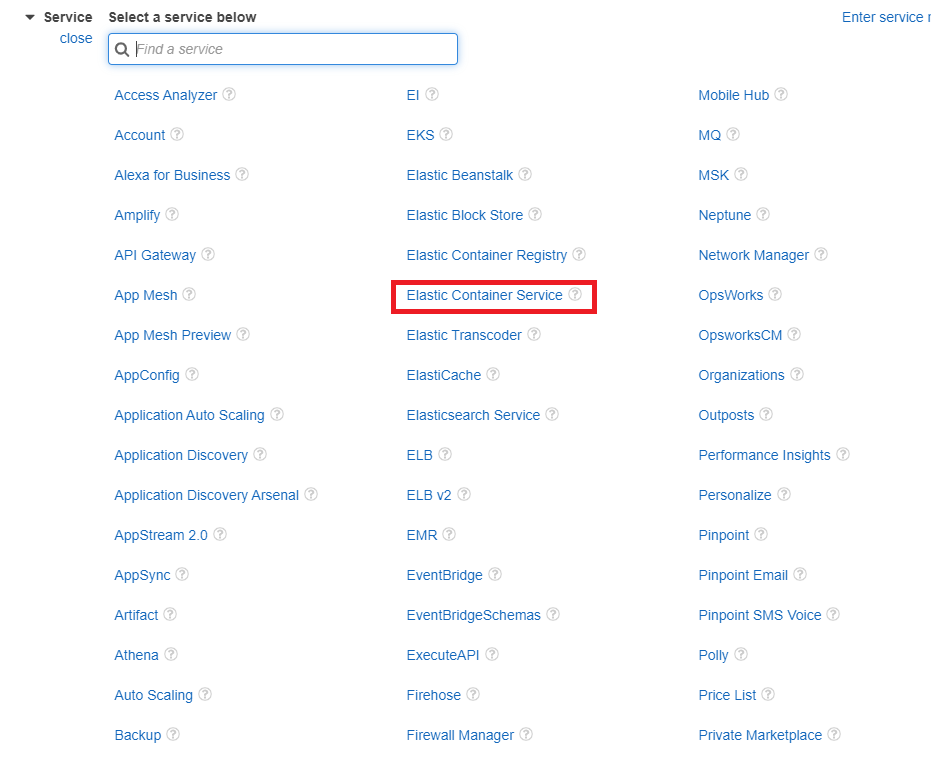
Task: Choose the AppConfig service
Action: pos(147,375)
